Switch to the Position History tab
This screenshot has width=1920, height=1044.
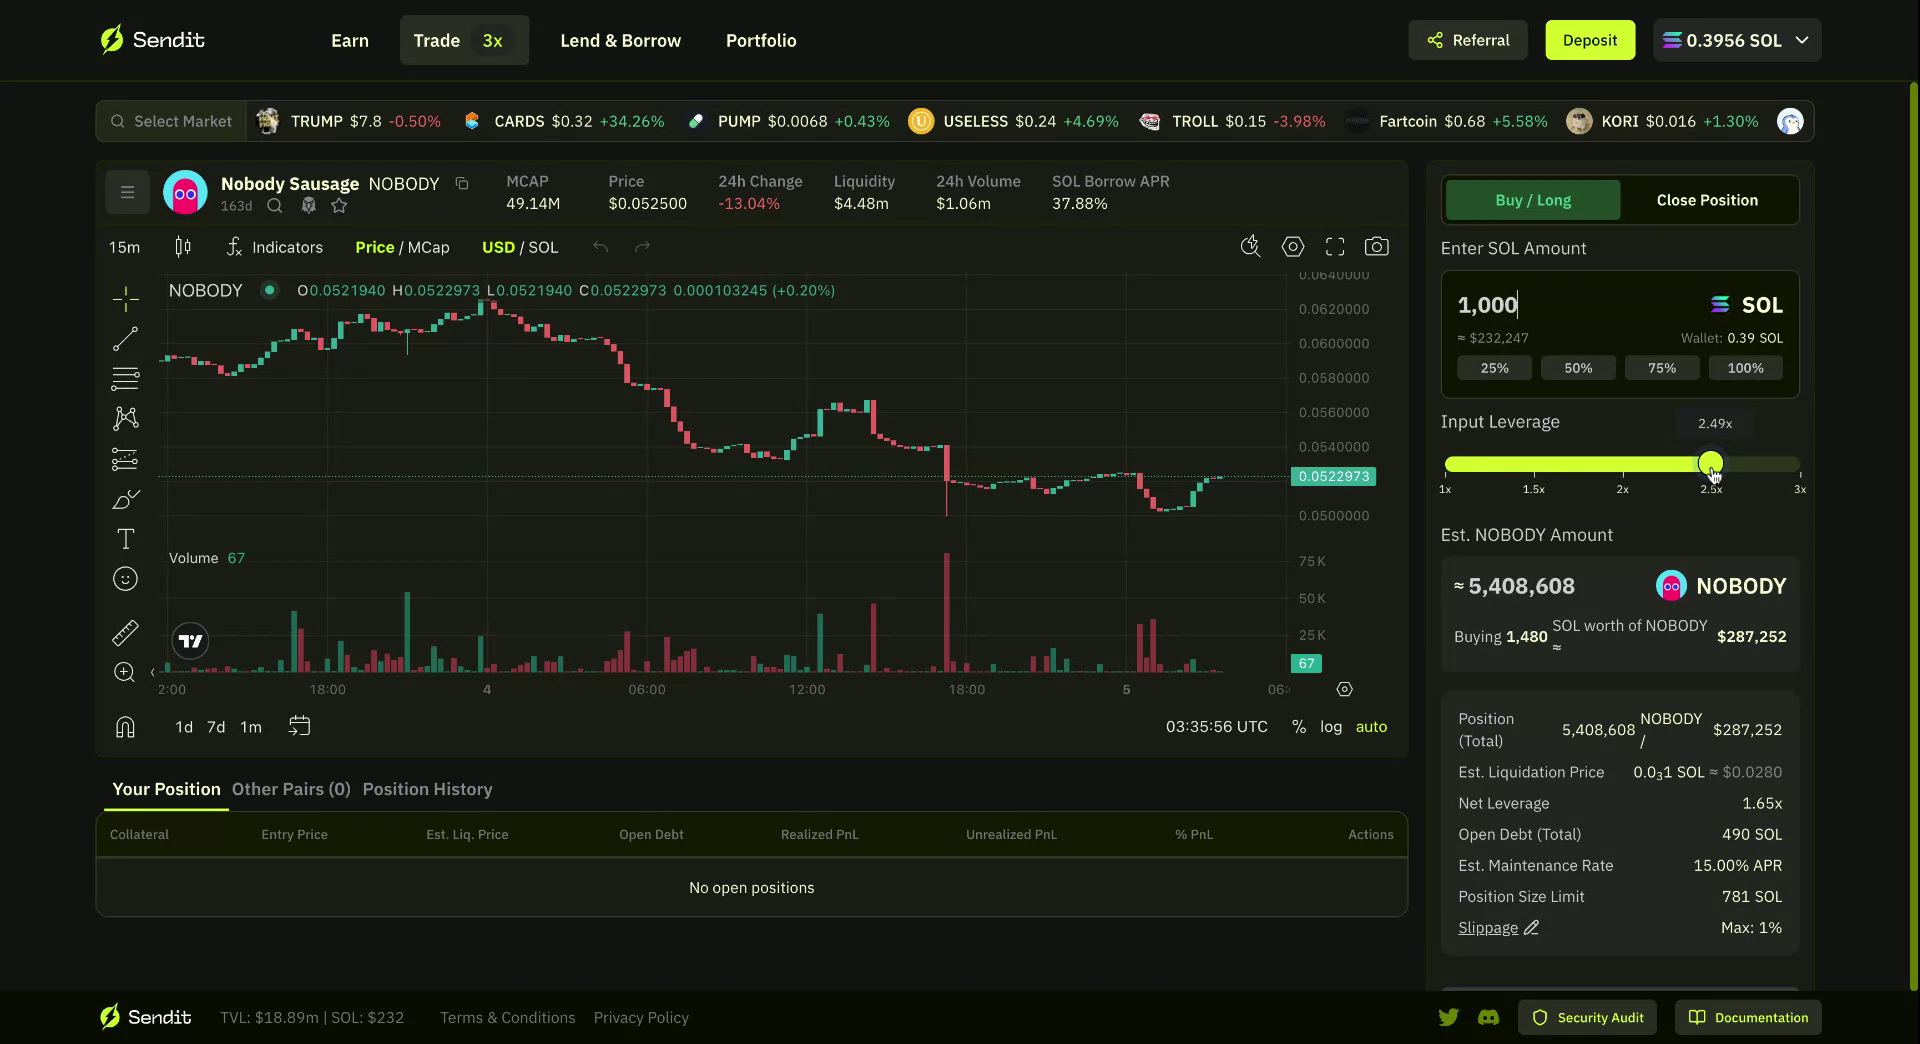[x=427, y=789]
